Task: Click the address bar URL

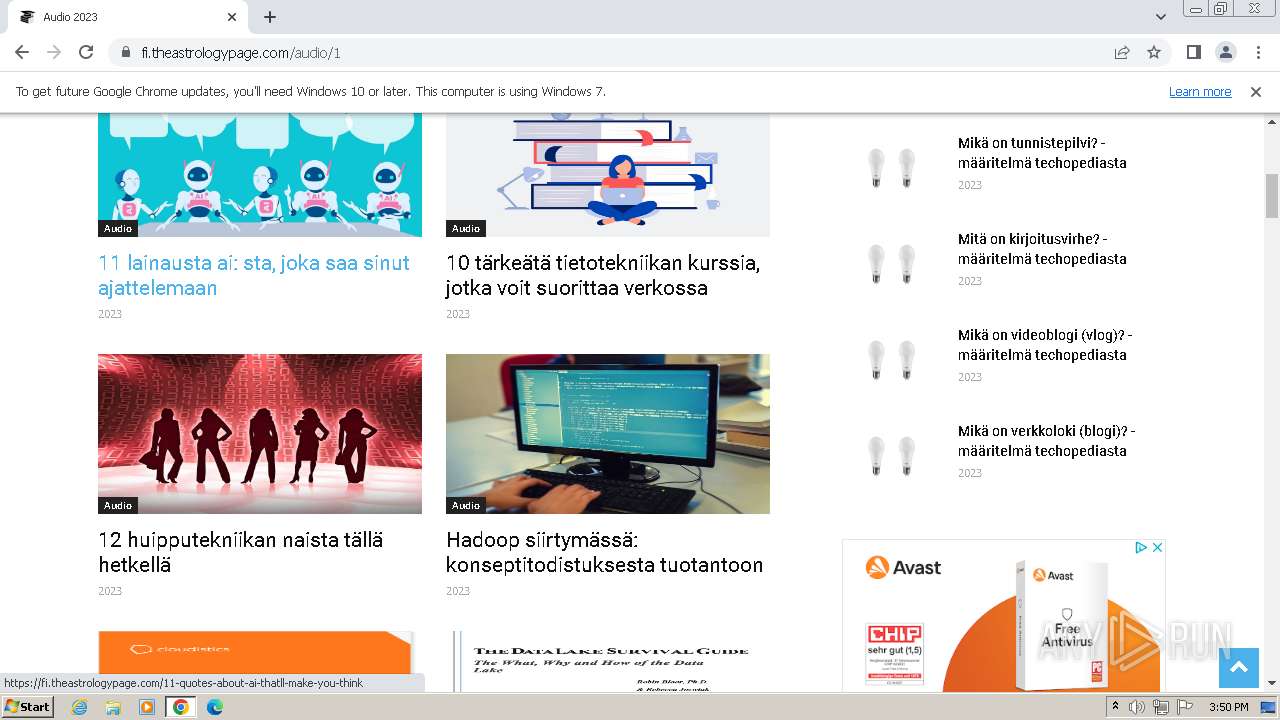Action: [241, 52]
